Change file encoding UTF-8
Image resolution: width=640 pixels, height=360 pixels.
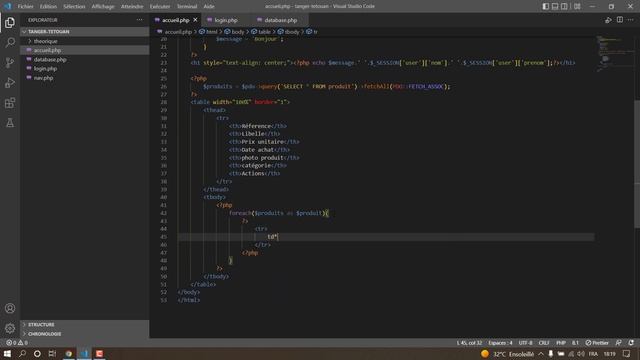[525, 343]
